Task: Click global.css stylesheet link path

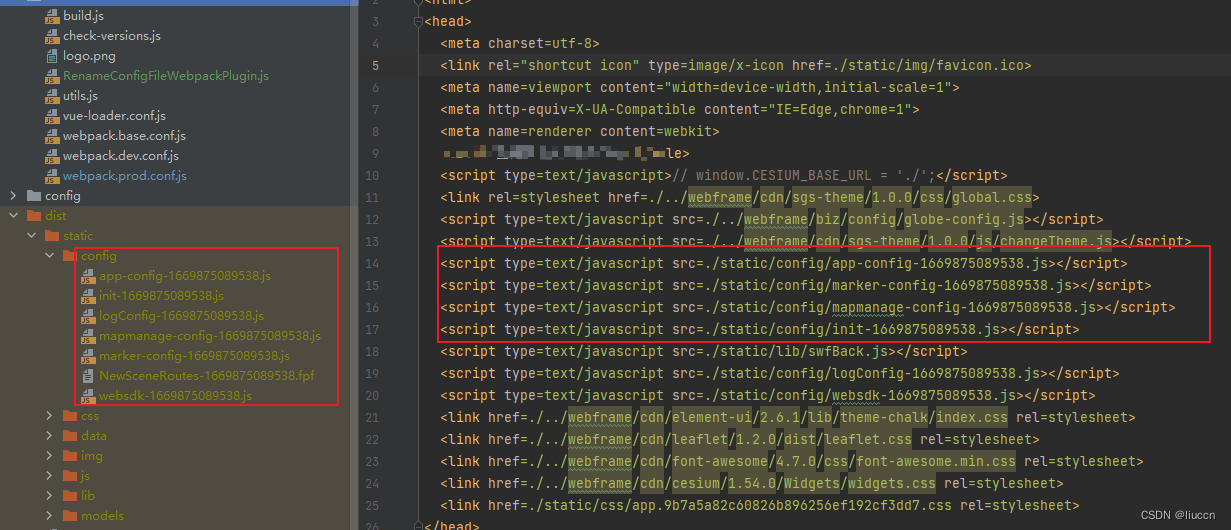Action: pos(846,198)
